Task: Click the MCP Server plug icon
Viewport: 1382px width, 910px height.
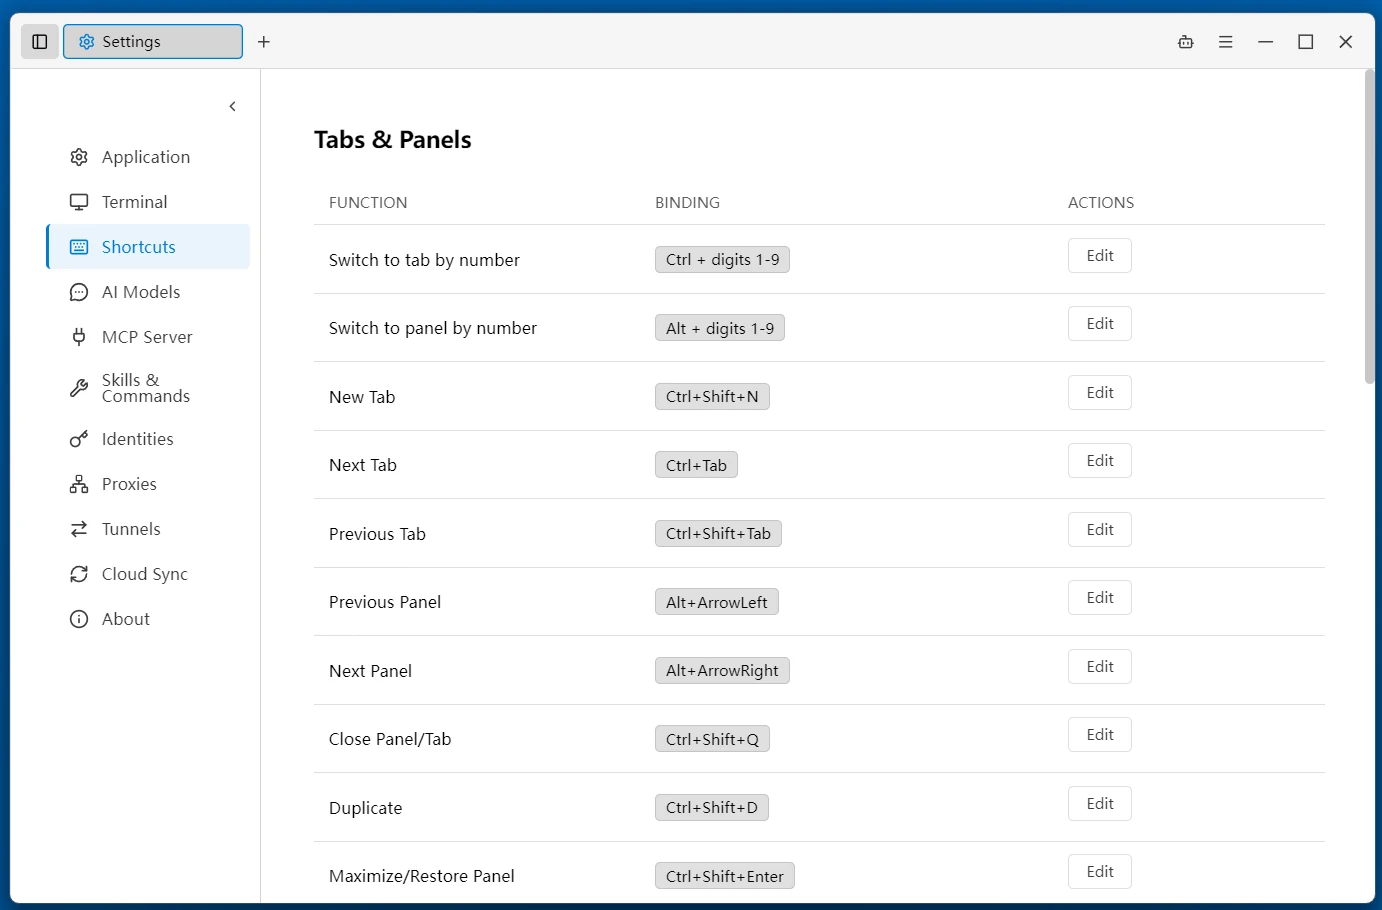Action: click(x=79, y=337)
